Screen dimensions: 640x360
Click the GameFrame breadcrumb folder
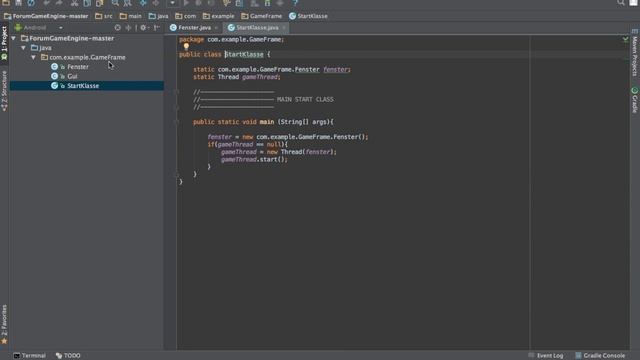262,16
